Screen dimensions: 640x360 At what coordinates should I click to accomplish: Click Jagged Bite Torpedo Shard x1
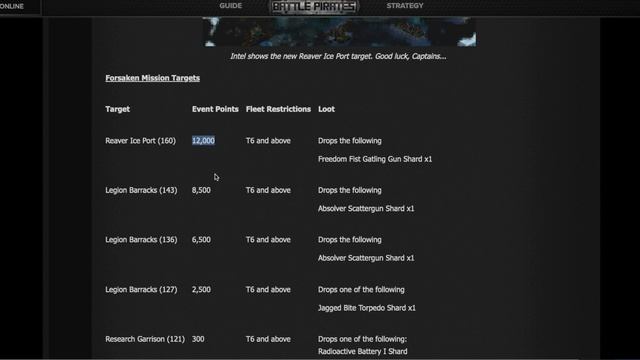[x=367, y=308]
